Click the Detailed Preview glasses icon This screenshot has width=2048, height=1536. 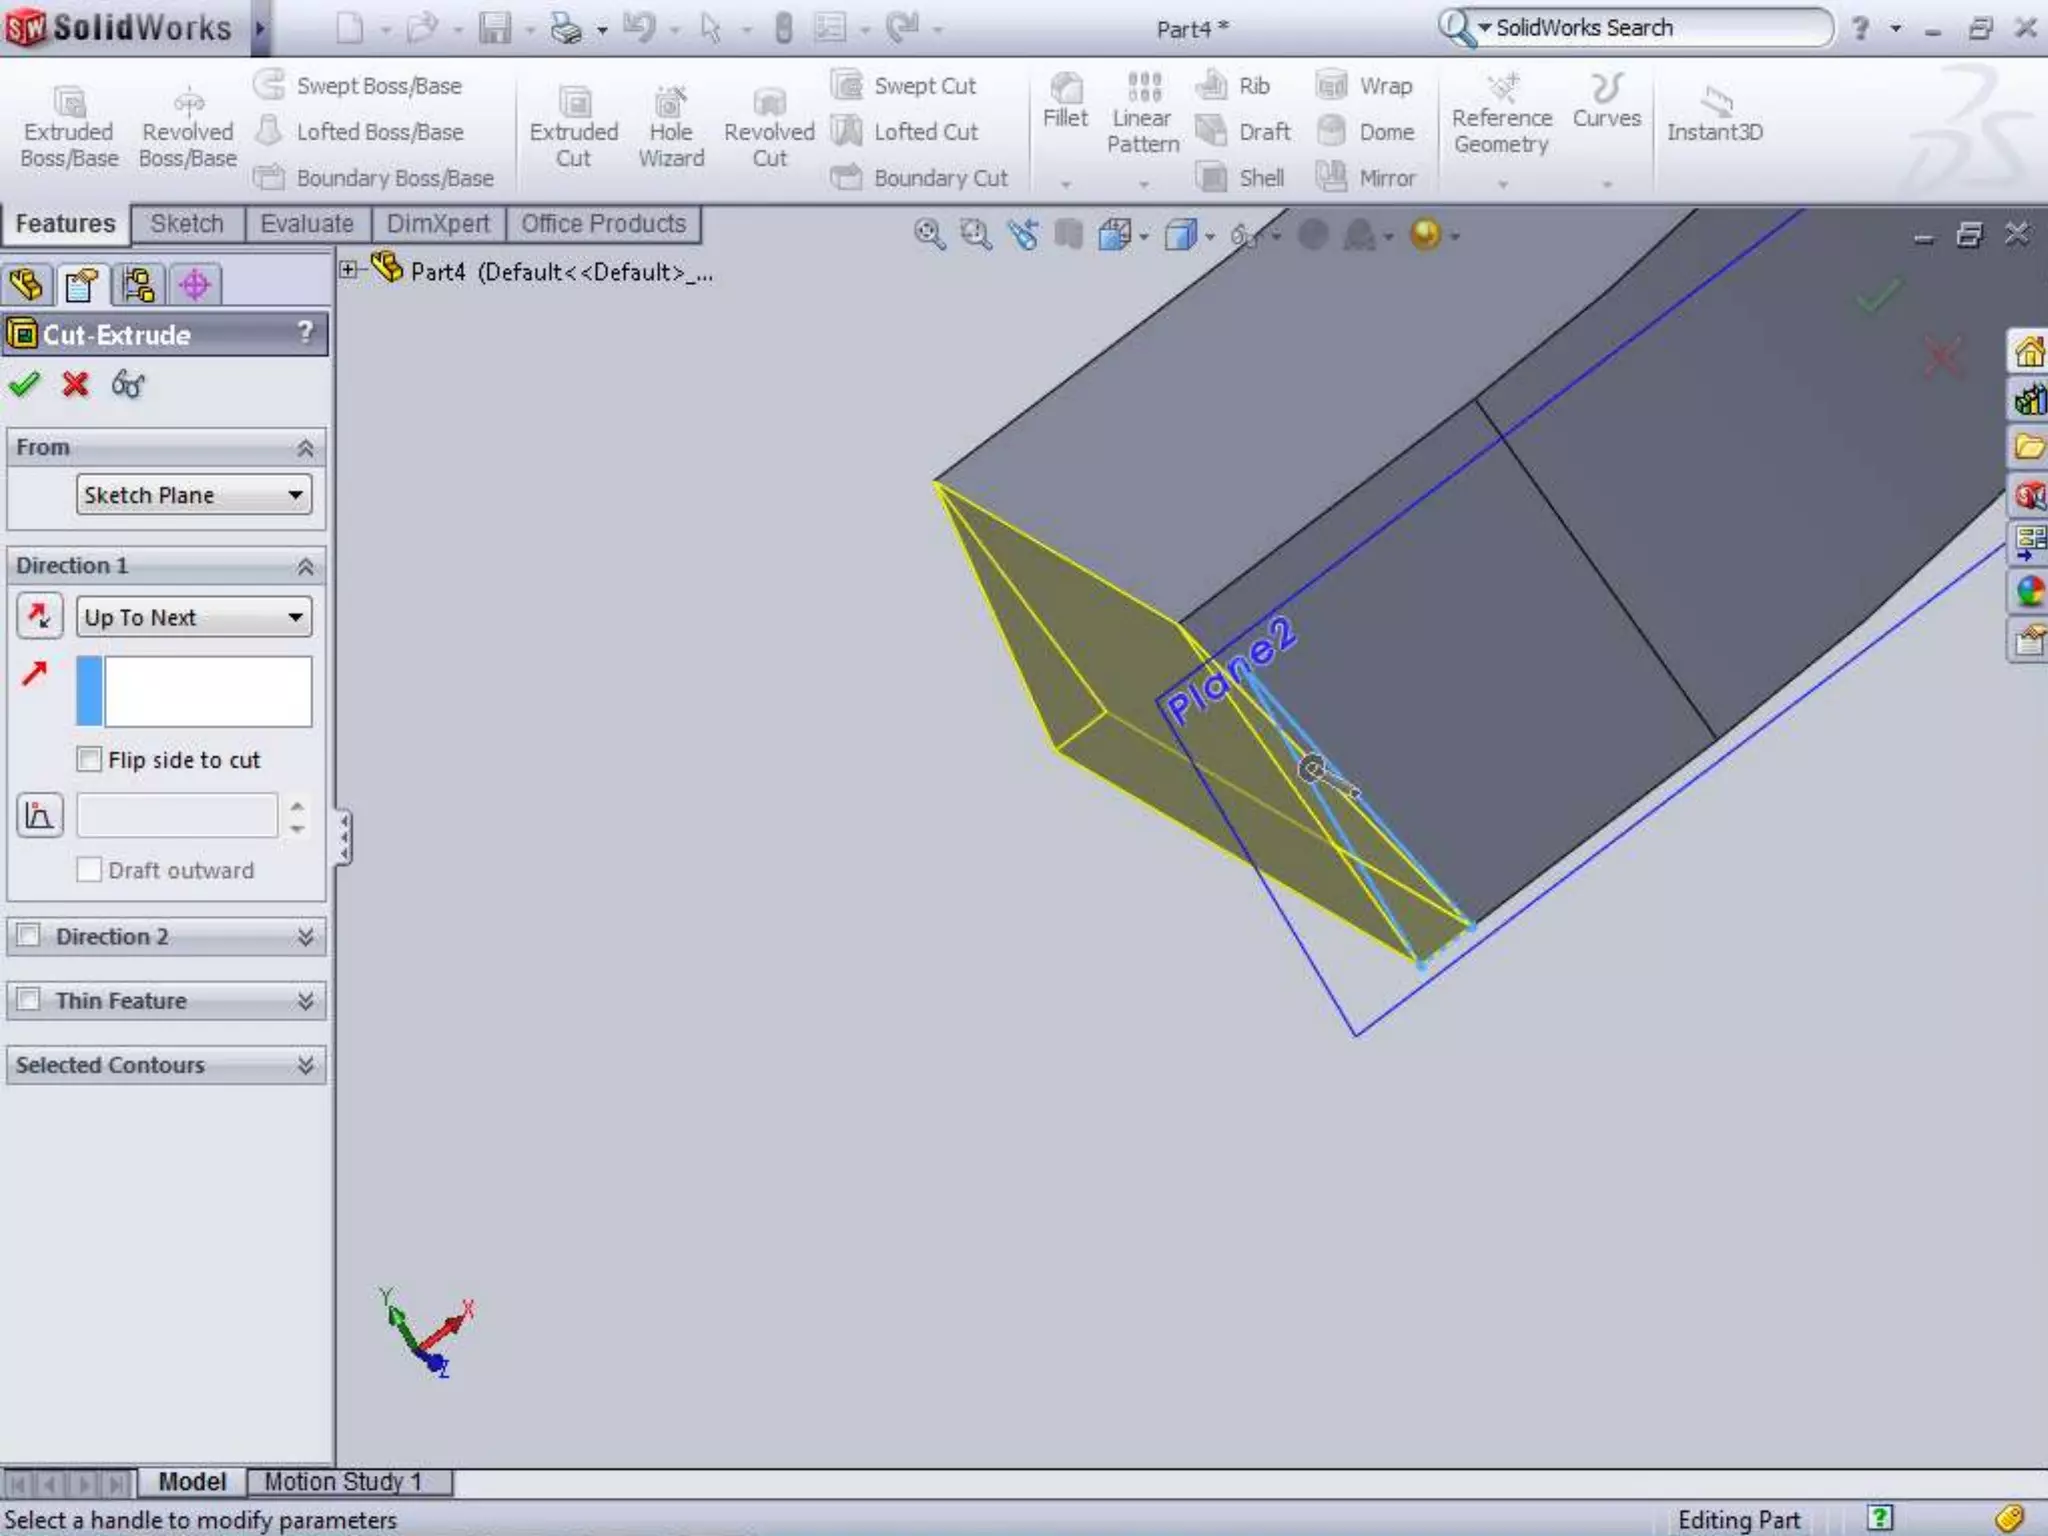[128, 384]
